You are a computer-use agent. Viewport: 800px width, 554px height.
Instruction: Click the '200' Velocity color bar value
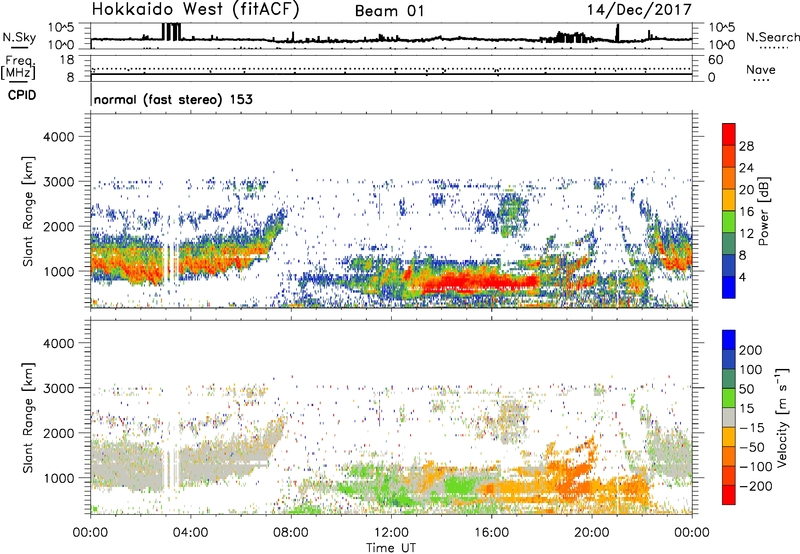point(751,350)
